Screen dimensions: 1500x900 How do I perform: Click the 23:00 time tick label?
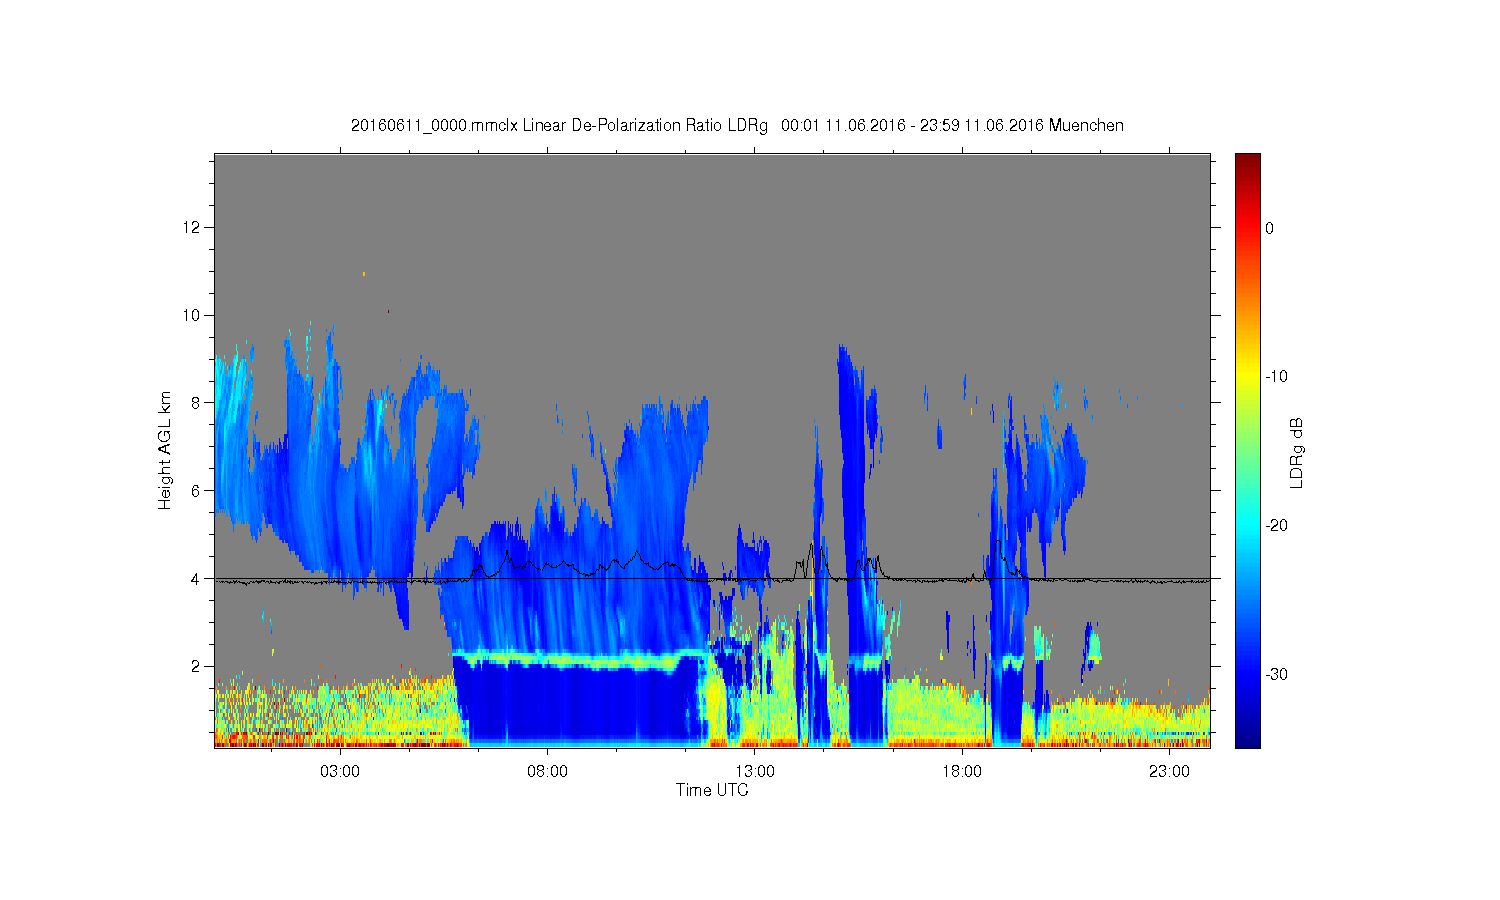pyautogui.click(x=1169, y=772)
